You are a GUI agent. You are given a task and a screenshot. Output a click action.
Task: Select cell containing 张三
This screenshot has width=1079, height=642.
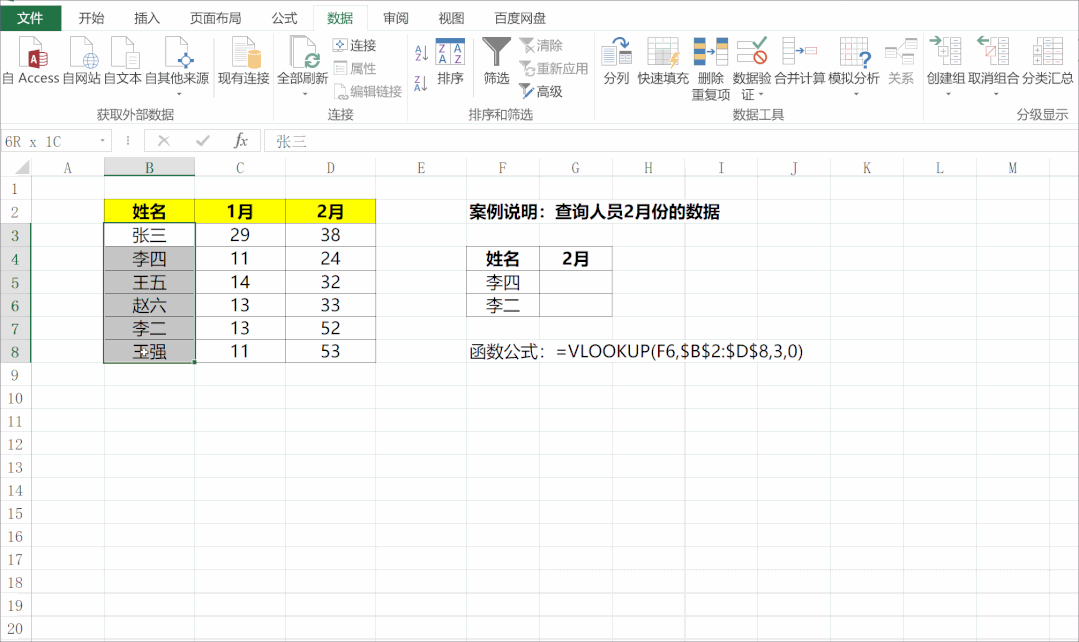(x=149, y=235)
